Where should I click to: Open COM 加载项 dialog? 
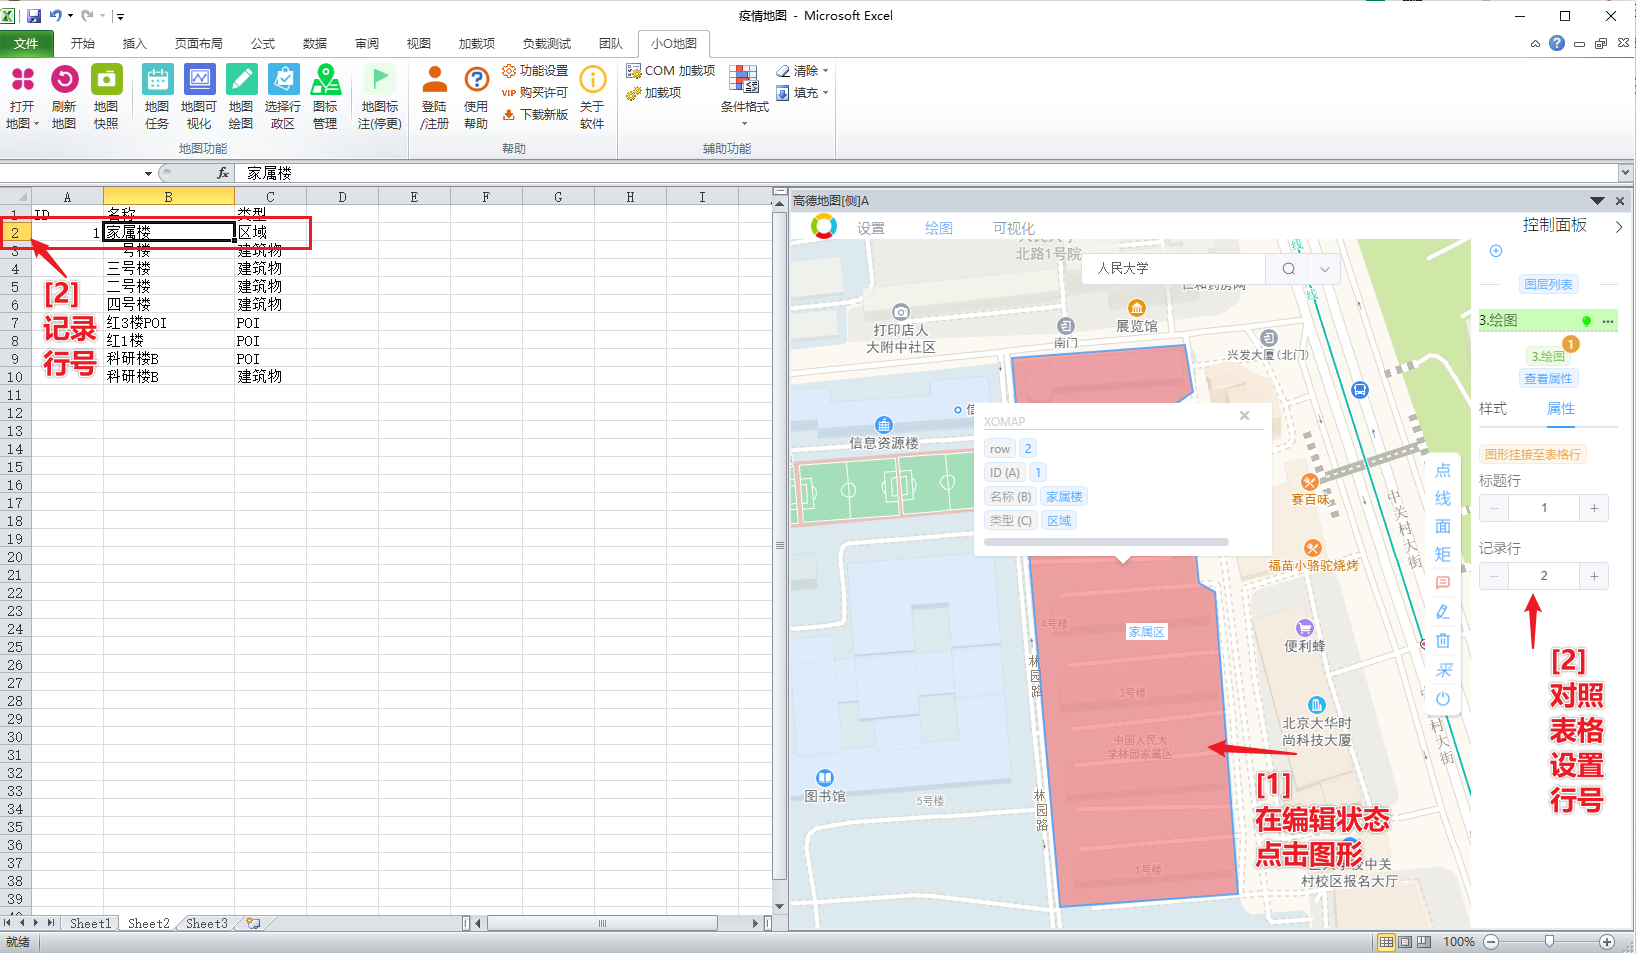(670, 71)
